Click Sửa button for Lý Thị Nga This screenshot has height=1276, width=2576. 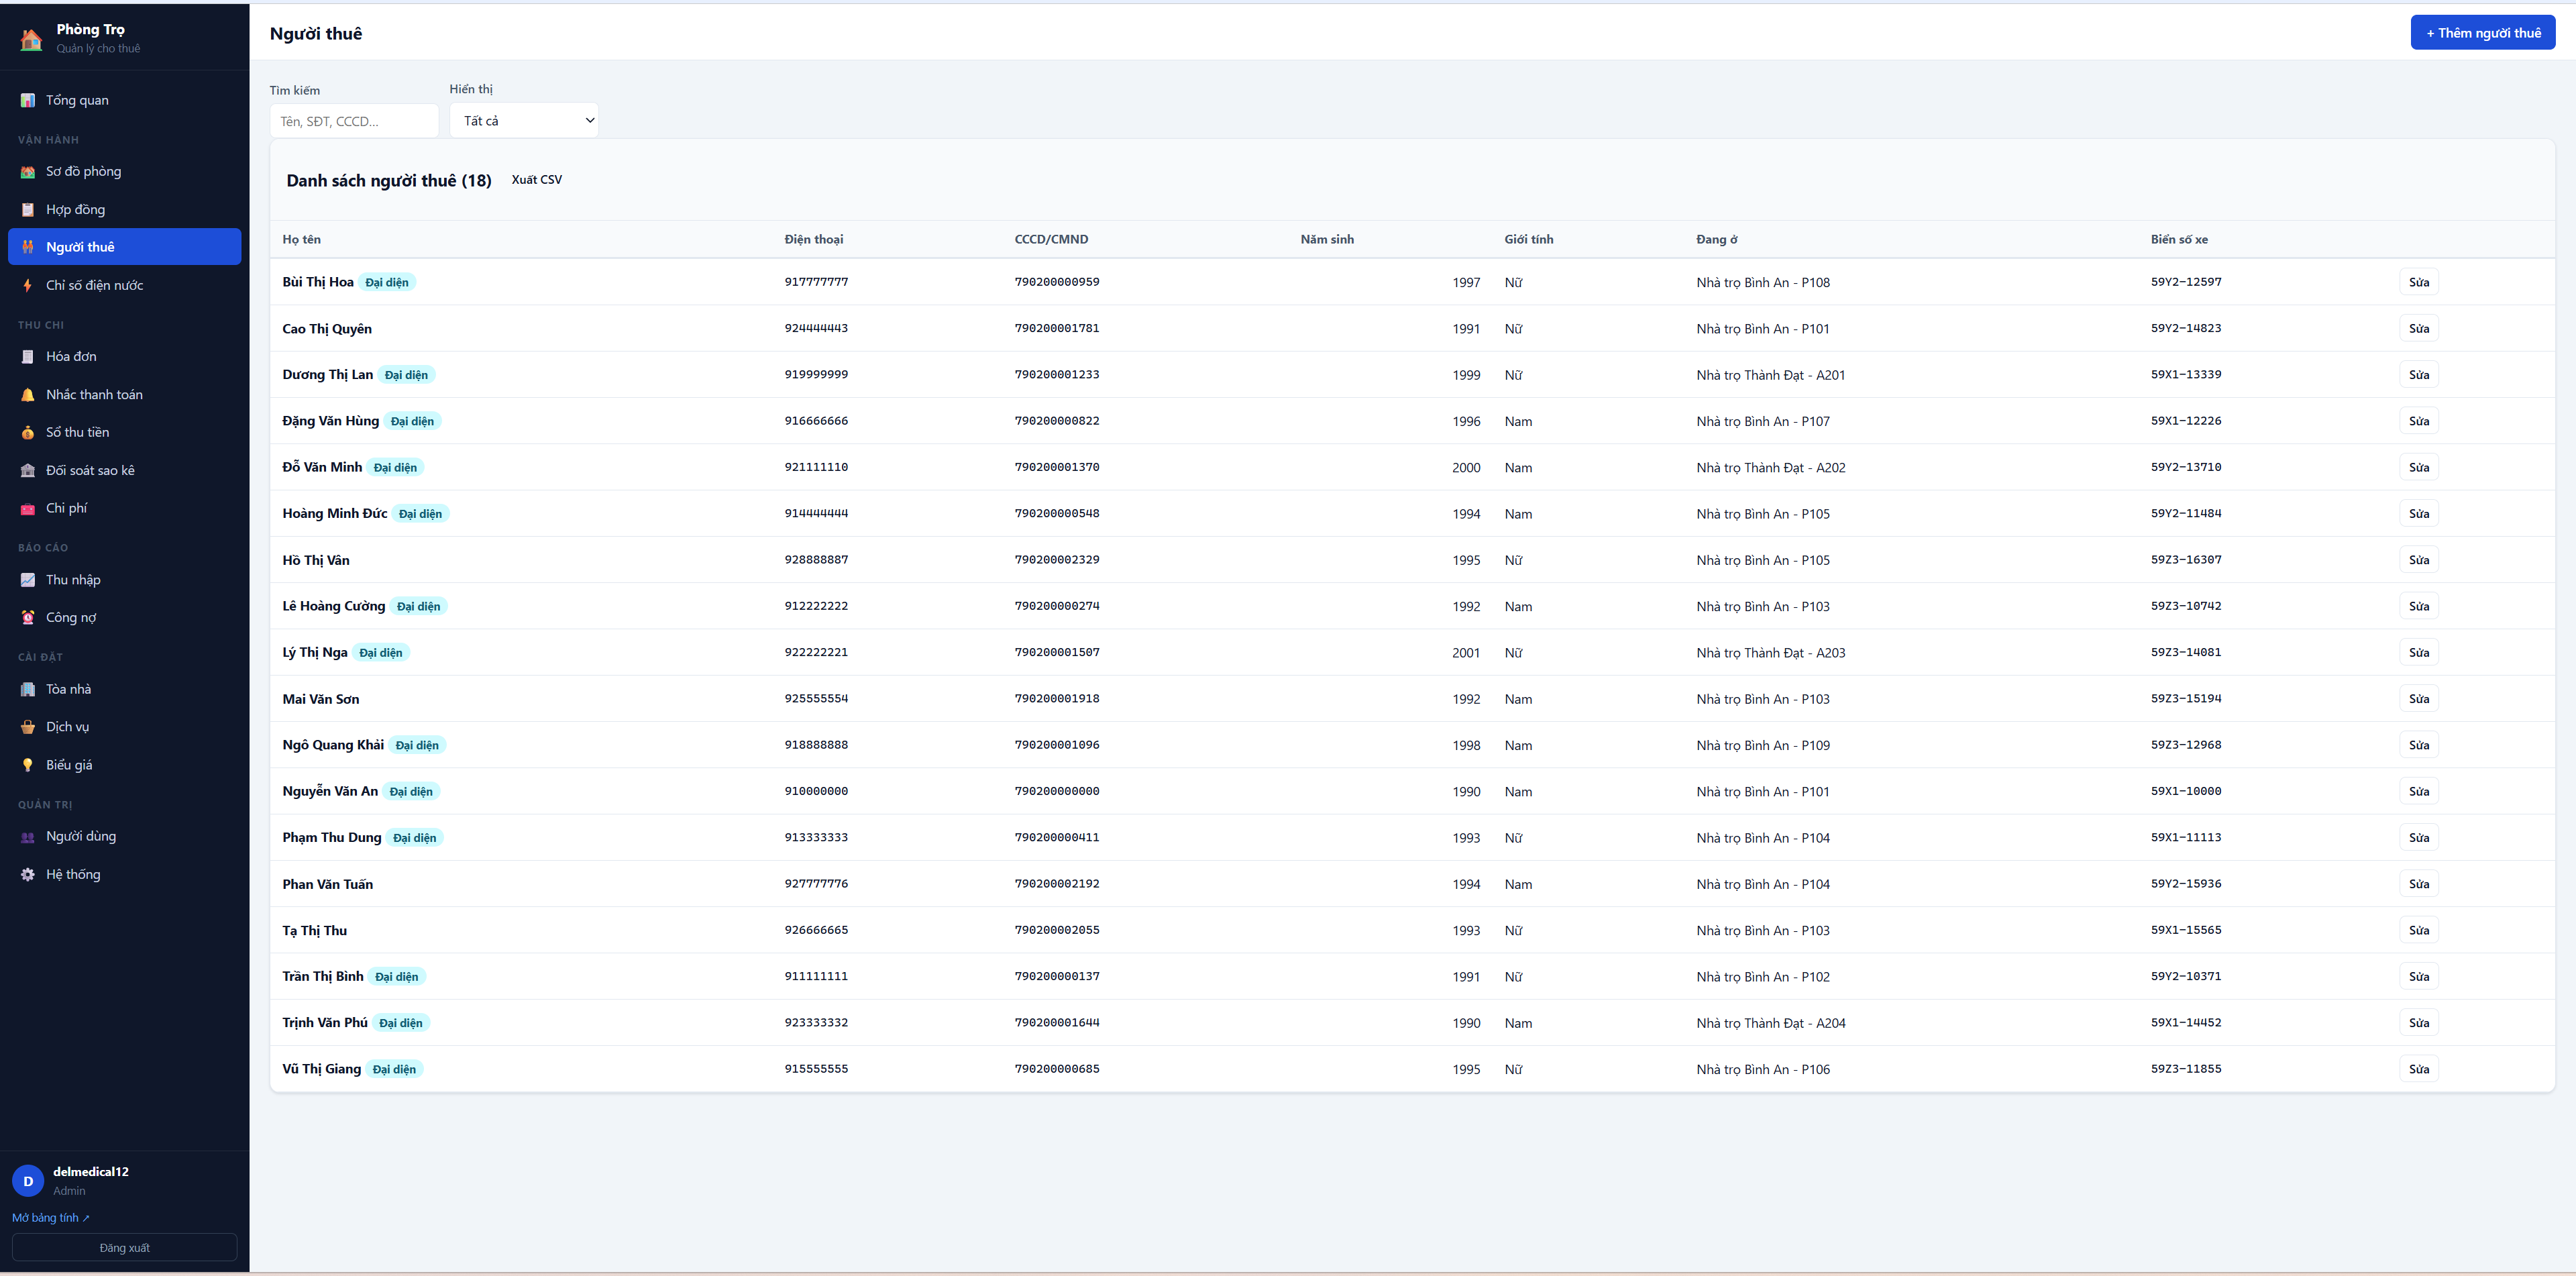(x=2418, y=652)
